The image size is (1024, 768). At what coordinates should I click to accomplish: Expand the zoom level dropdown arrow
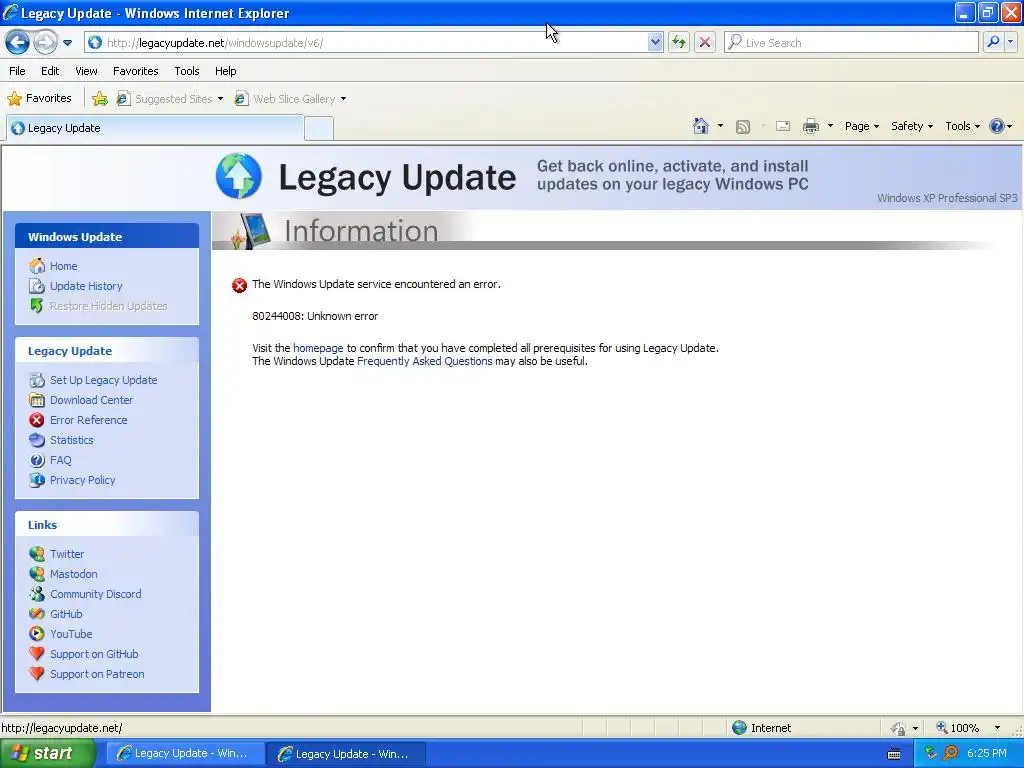997,728
